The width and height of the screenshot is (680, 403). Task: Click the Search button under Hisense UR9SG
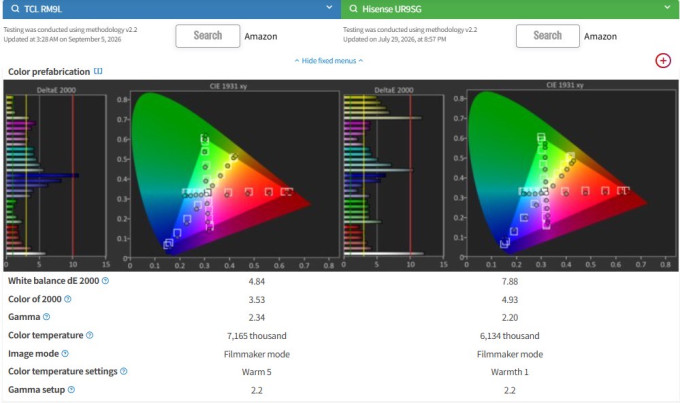[548, 36]
